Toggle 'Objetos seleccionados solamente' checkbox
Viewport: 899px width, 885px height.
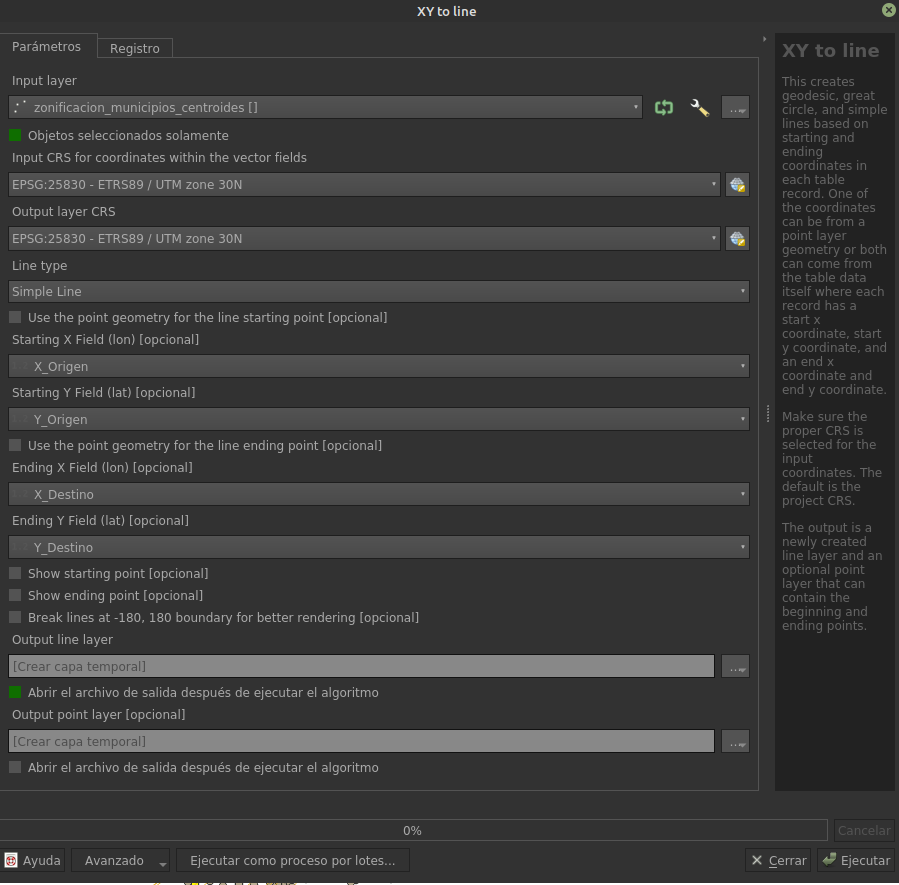[x=15, y=135]
